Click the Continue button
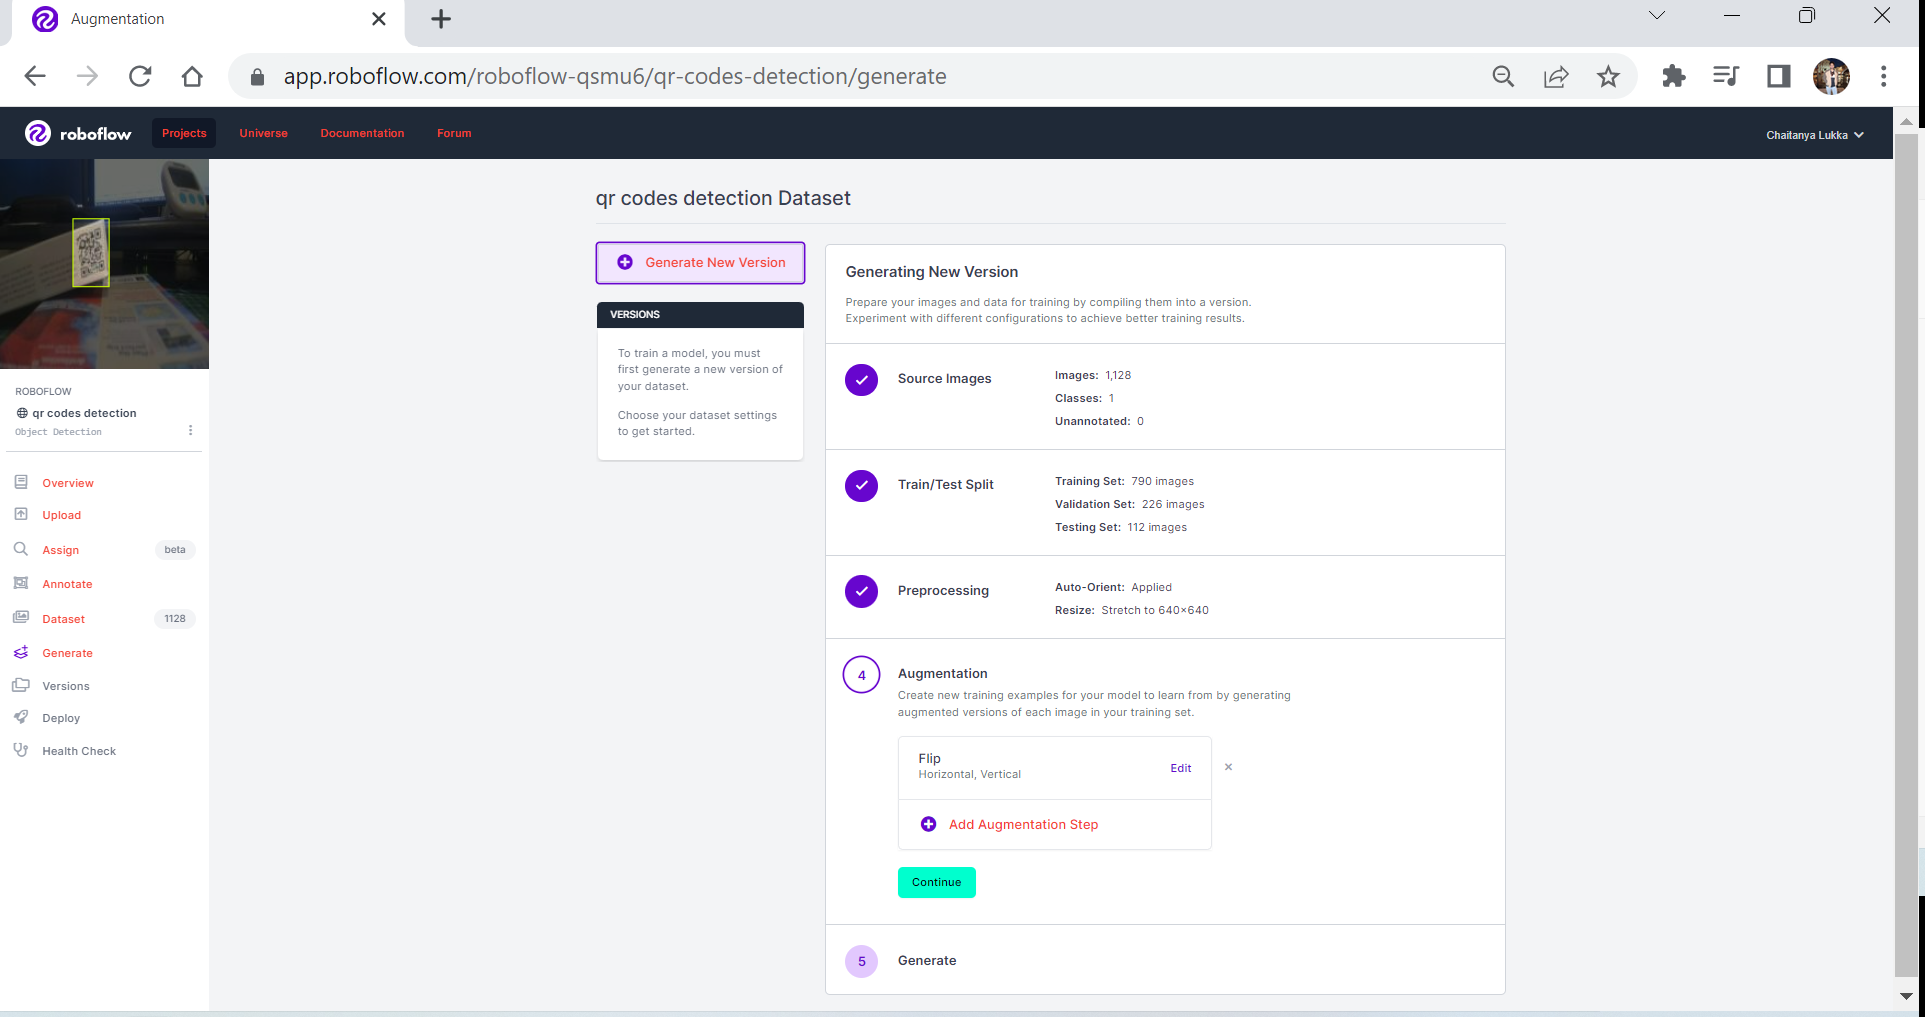Screen dimensions: 1925x1017 pyautogui.click(x=936, y=882)
